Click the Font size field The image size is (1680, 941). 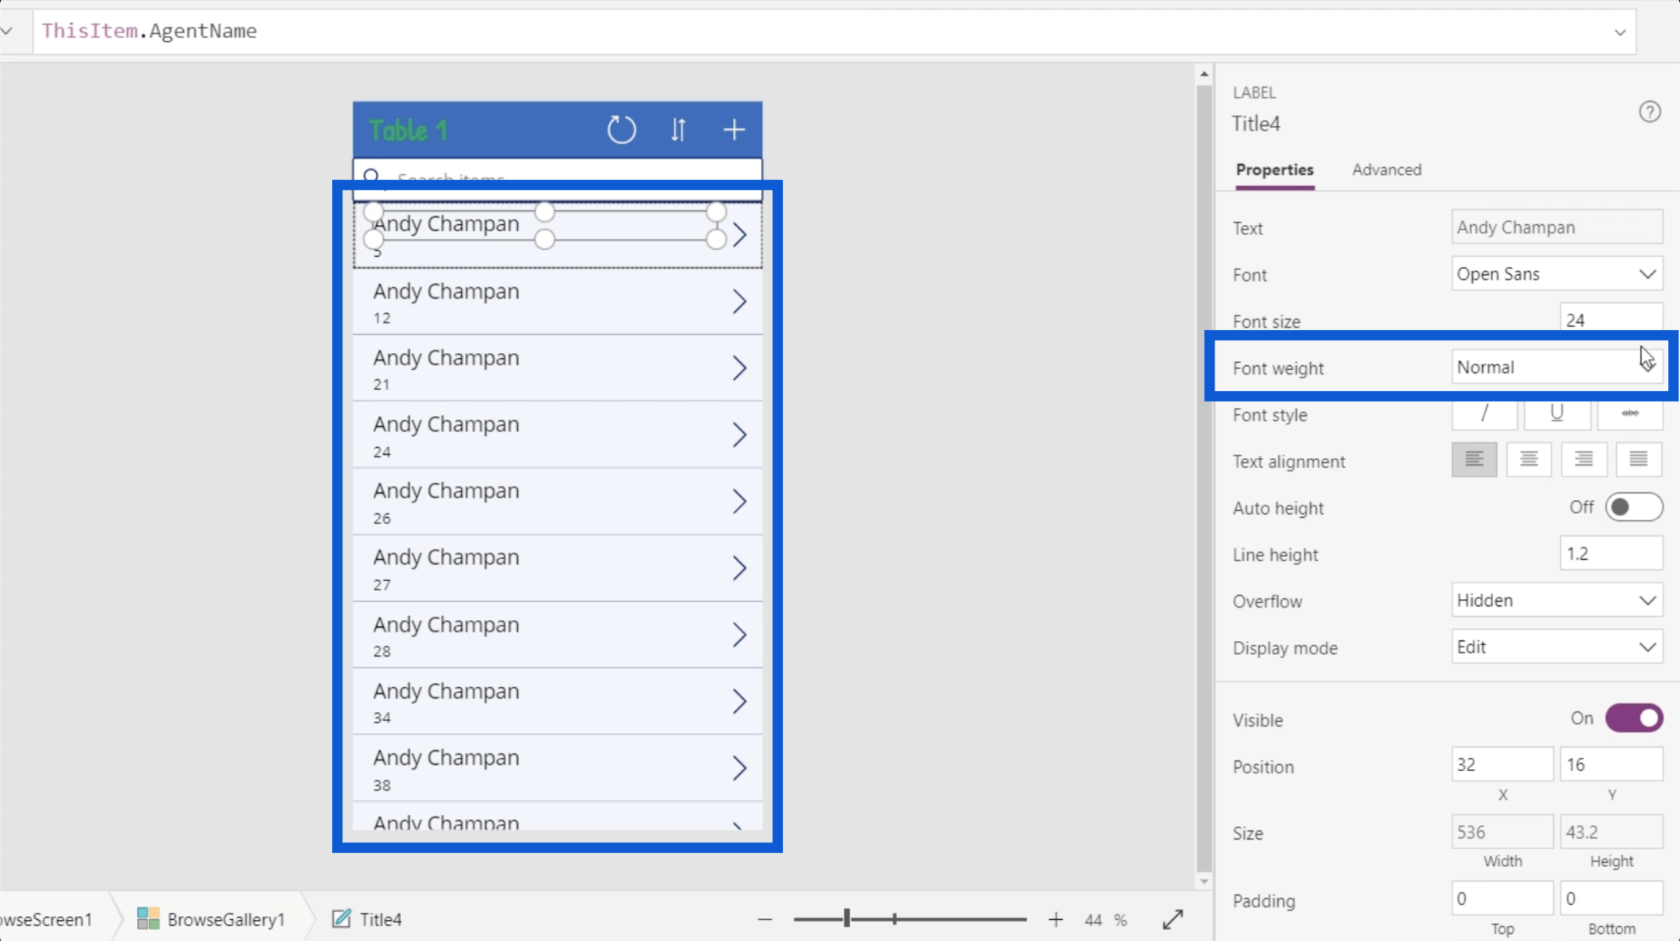[x=1611, y=320]
